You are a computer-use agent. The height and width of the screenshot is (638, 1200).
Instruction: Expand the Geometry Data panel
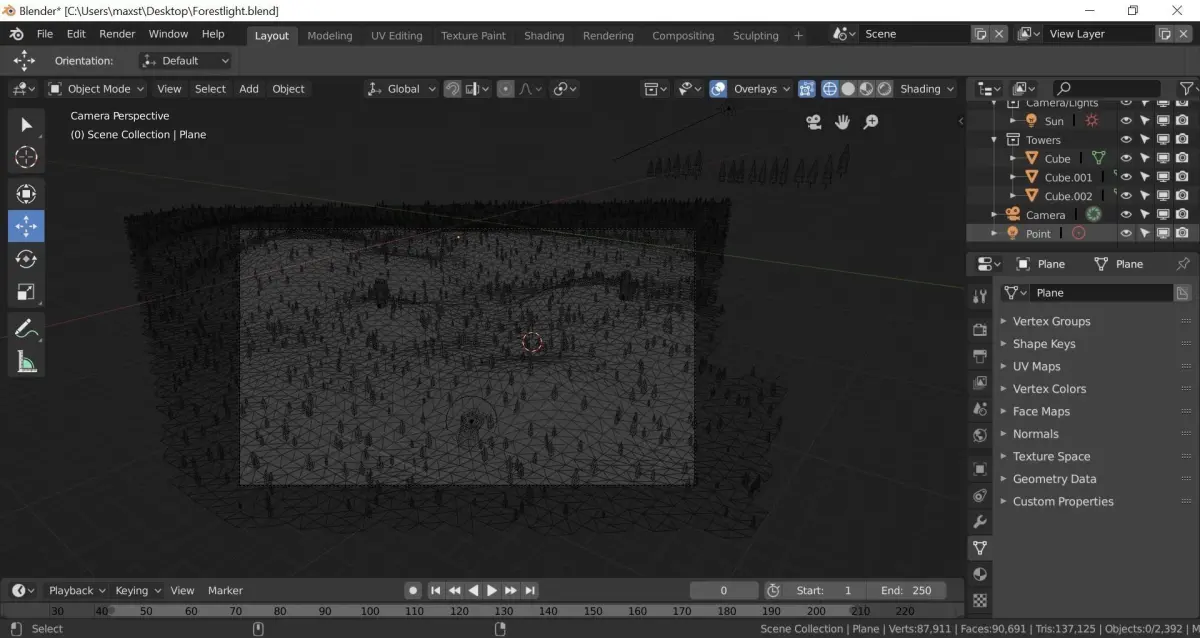1054,479
